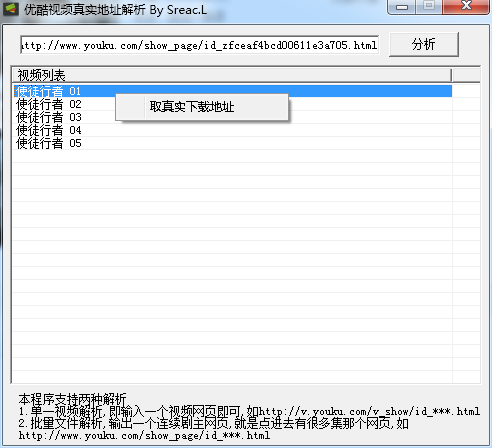Click empty area in video list
This screenshot has height=448, width=492.
point(232,267)
